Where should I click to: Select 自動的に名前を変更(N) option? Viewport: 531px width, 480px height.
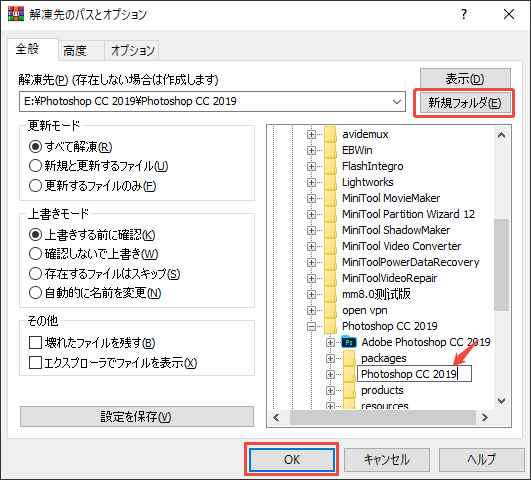click(95, 293)
